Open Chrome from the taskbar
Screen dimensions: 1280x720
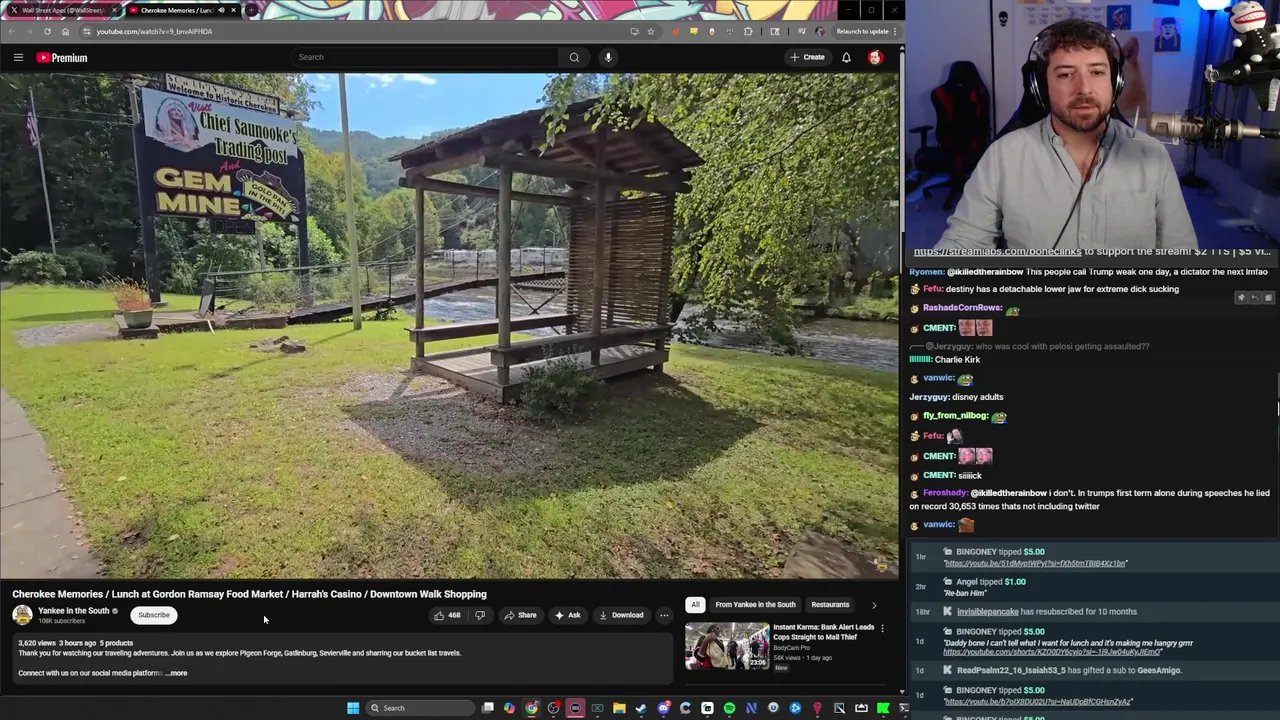(x=531, y=708)
